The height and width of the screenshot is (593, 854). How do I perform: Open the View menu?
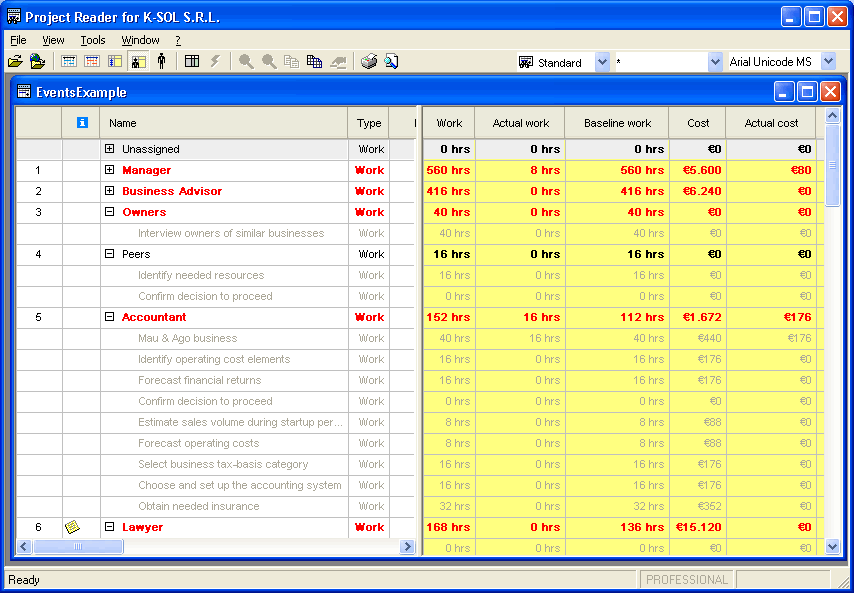tap(53, 40)
